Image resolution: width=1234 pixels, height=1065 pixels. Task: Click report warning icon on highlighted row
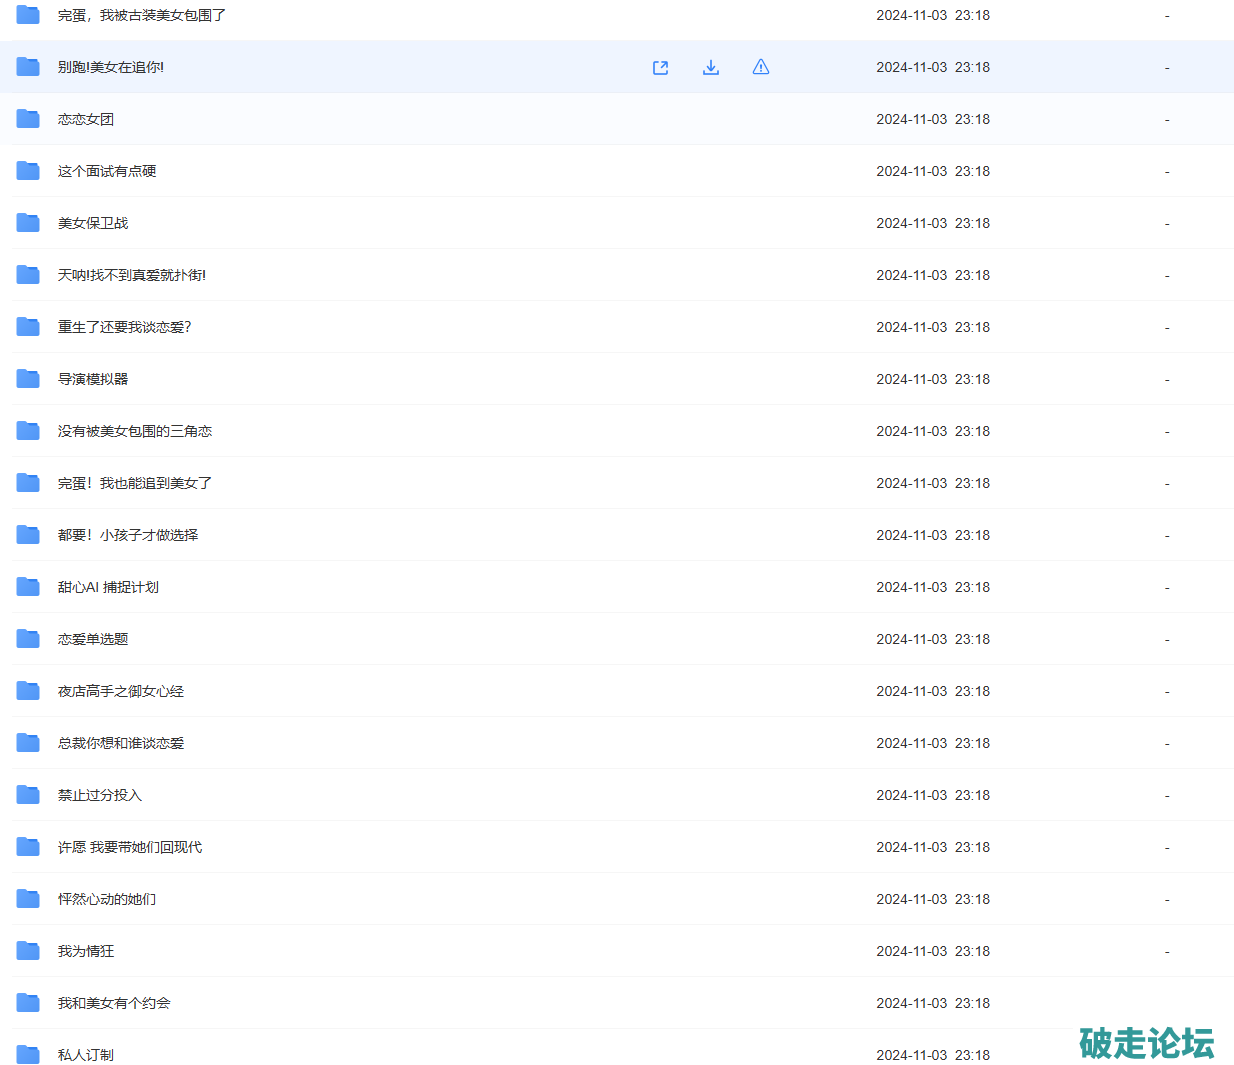pos(761,67)
